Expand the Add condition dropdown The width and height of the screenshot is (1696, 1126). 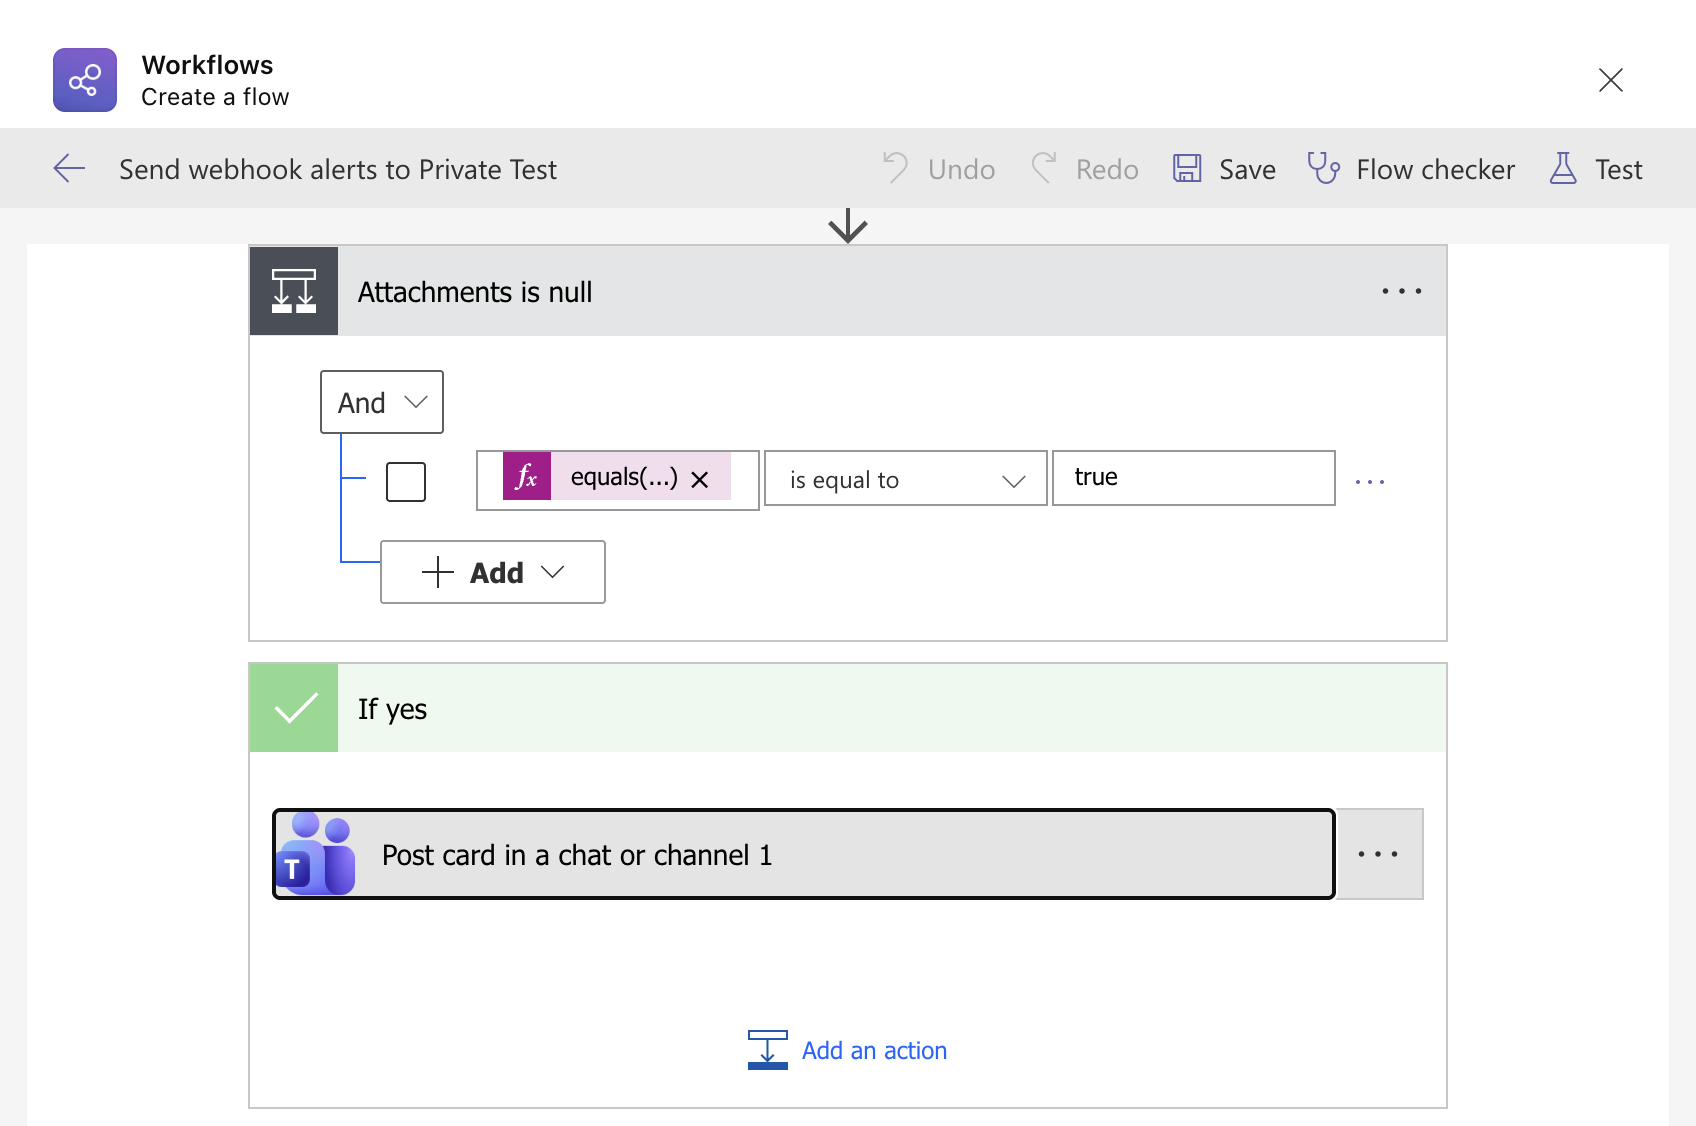click(x=493, y=572)
